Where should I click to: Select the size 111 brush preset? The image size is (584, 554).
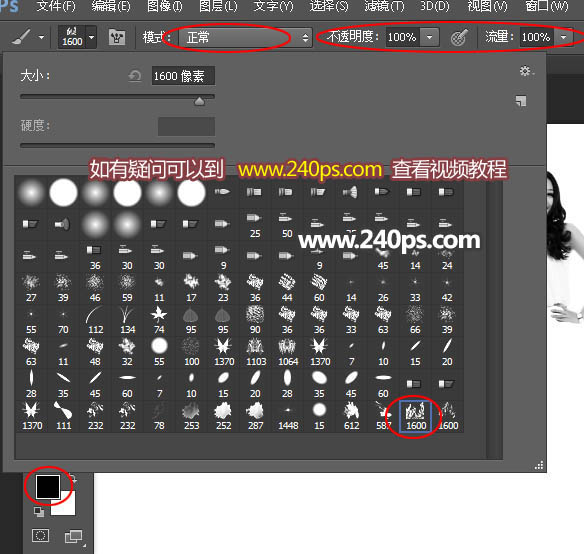(63, 417)
